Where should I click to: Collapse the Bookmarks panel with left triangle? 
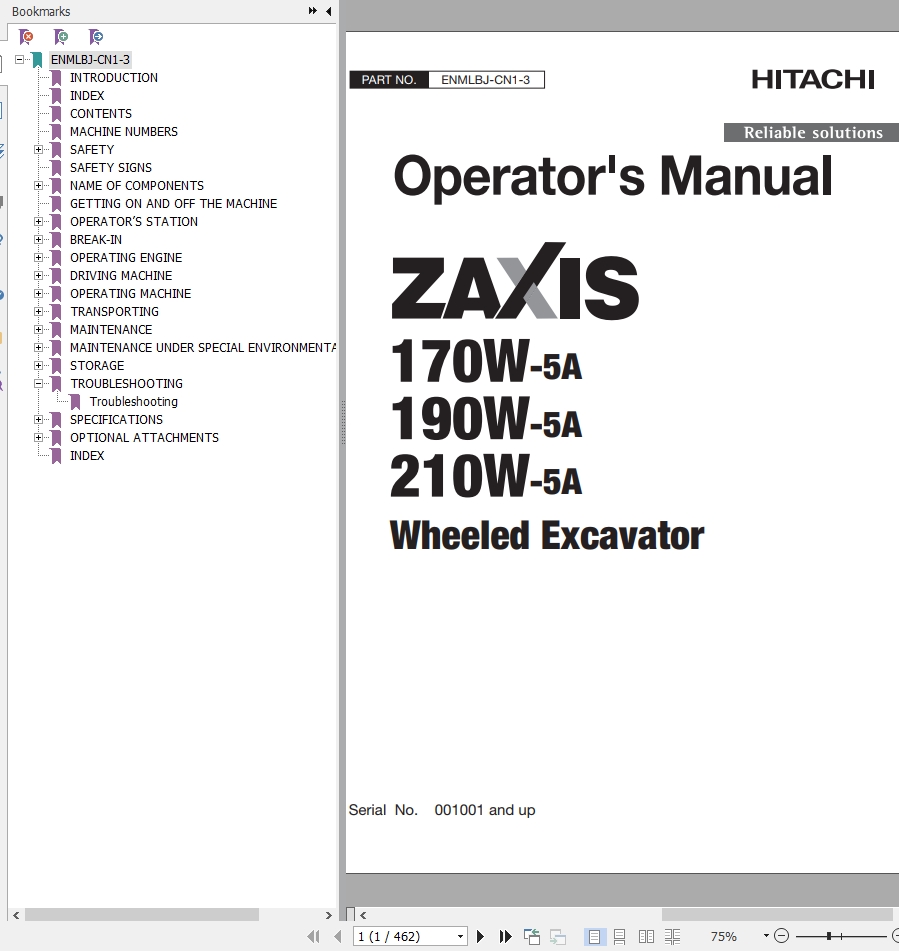click(x=329, y=11)
